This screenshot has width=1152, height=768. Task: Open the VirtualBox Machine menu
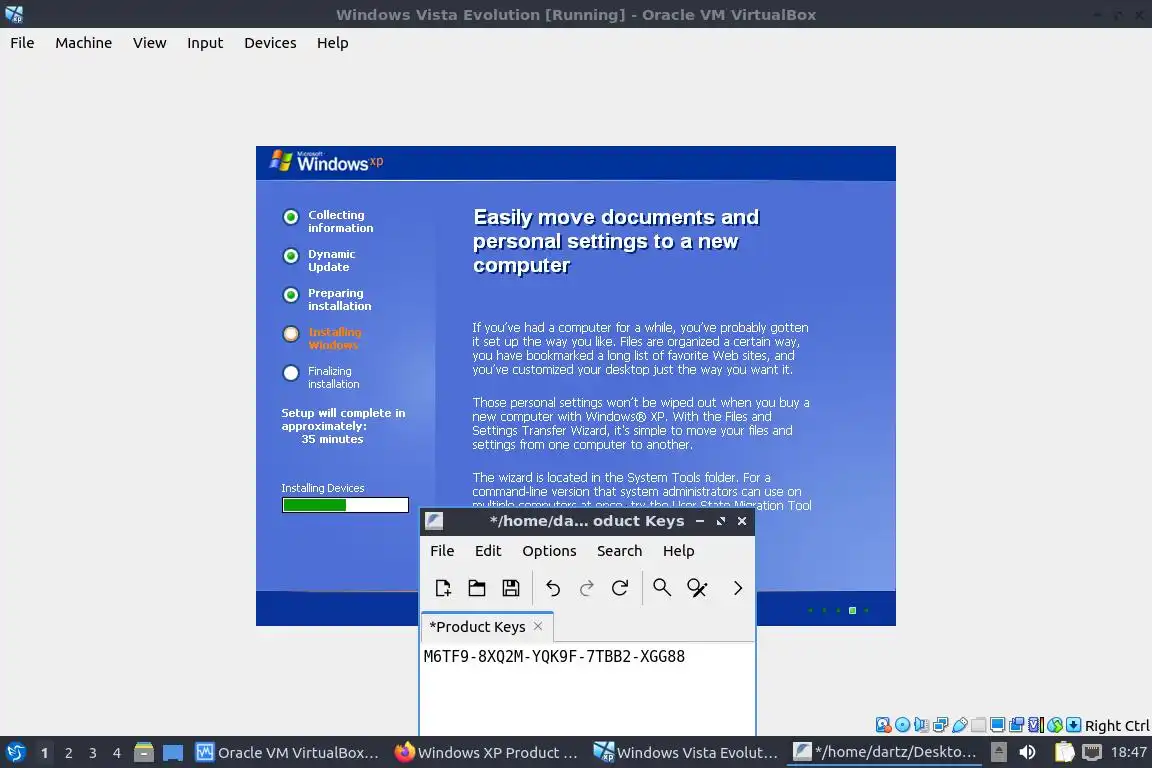[84, 43]
